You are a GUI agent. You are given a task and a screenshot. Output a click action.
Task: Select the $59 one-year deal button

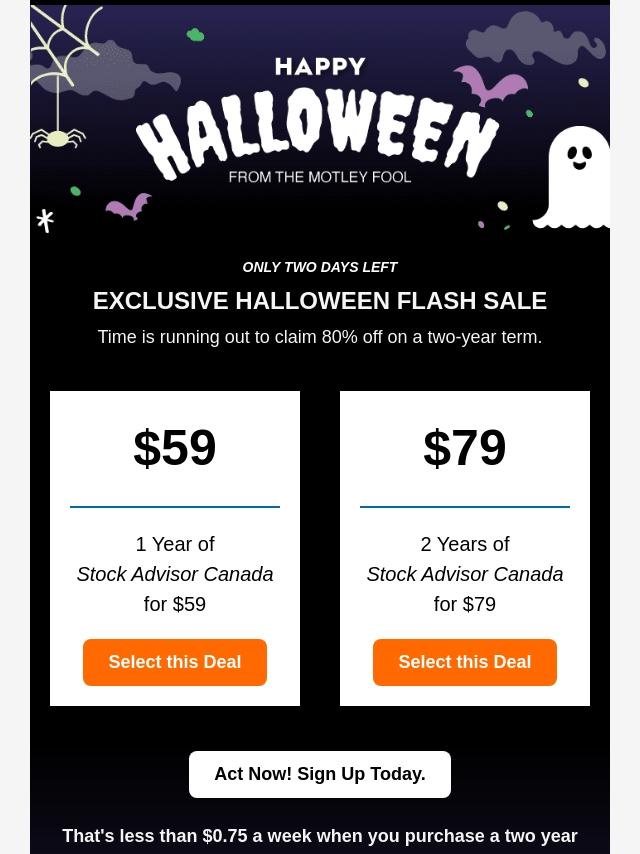(175, 662)
